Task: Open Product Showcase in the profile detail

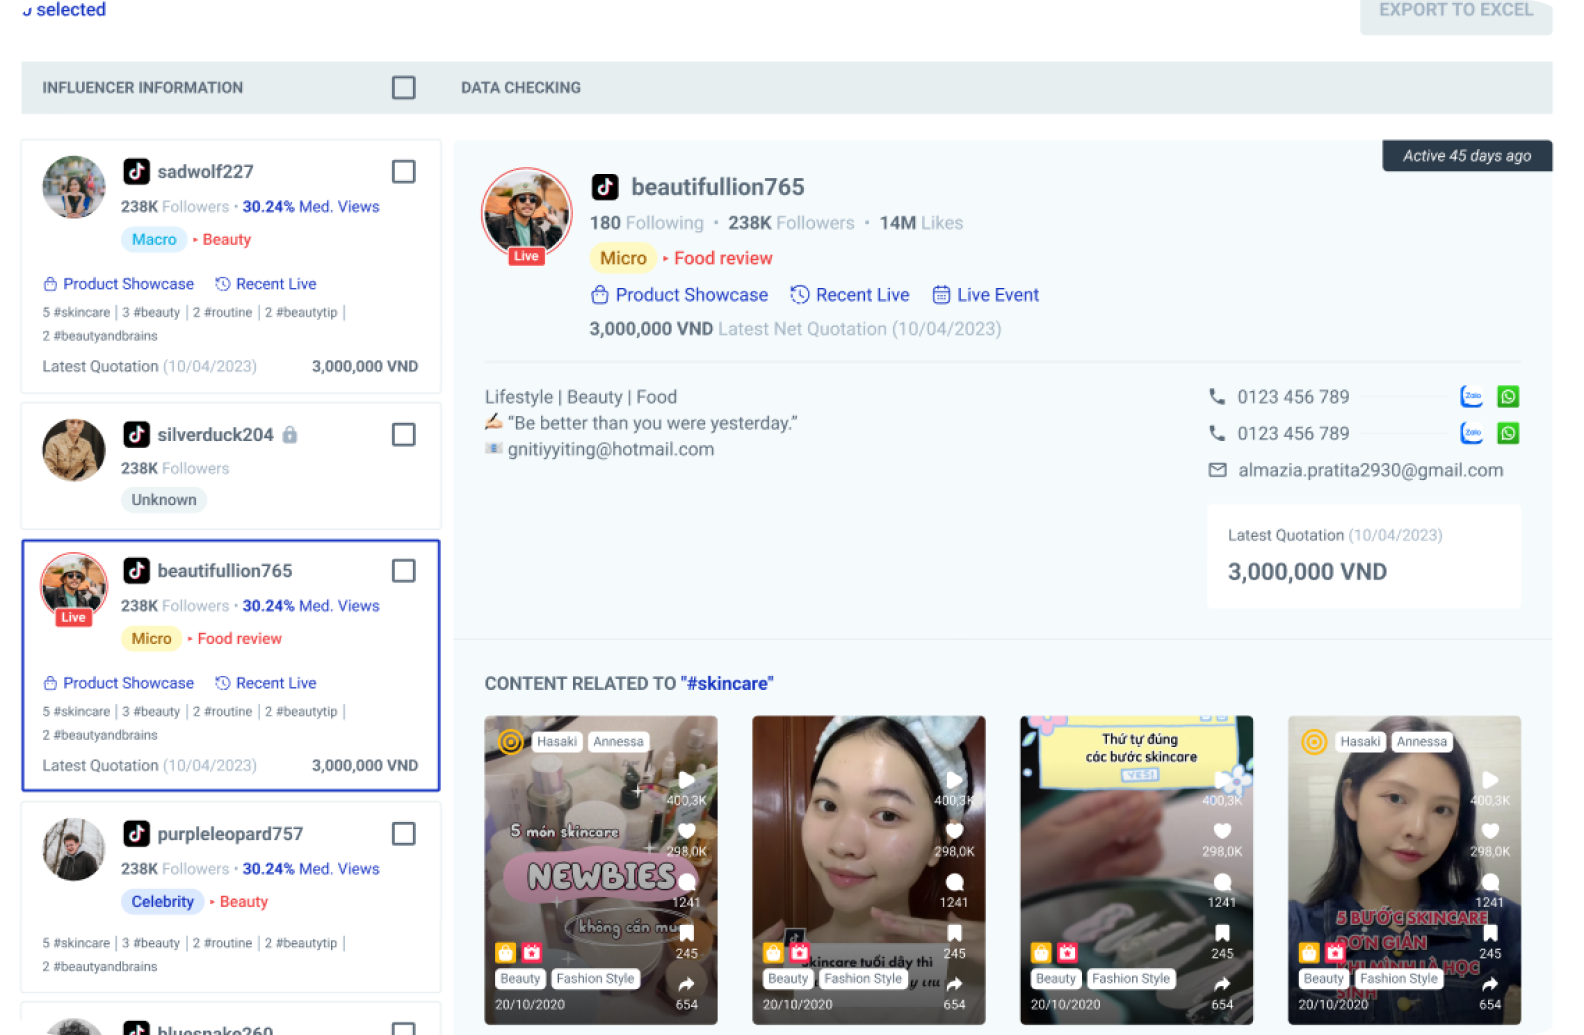Action: [x=680, y=295]
